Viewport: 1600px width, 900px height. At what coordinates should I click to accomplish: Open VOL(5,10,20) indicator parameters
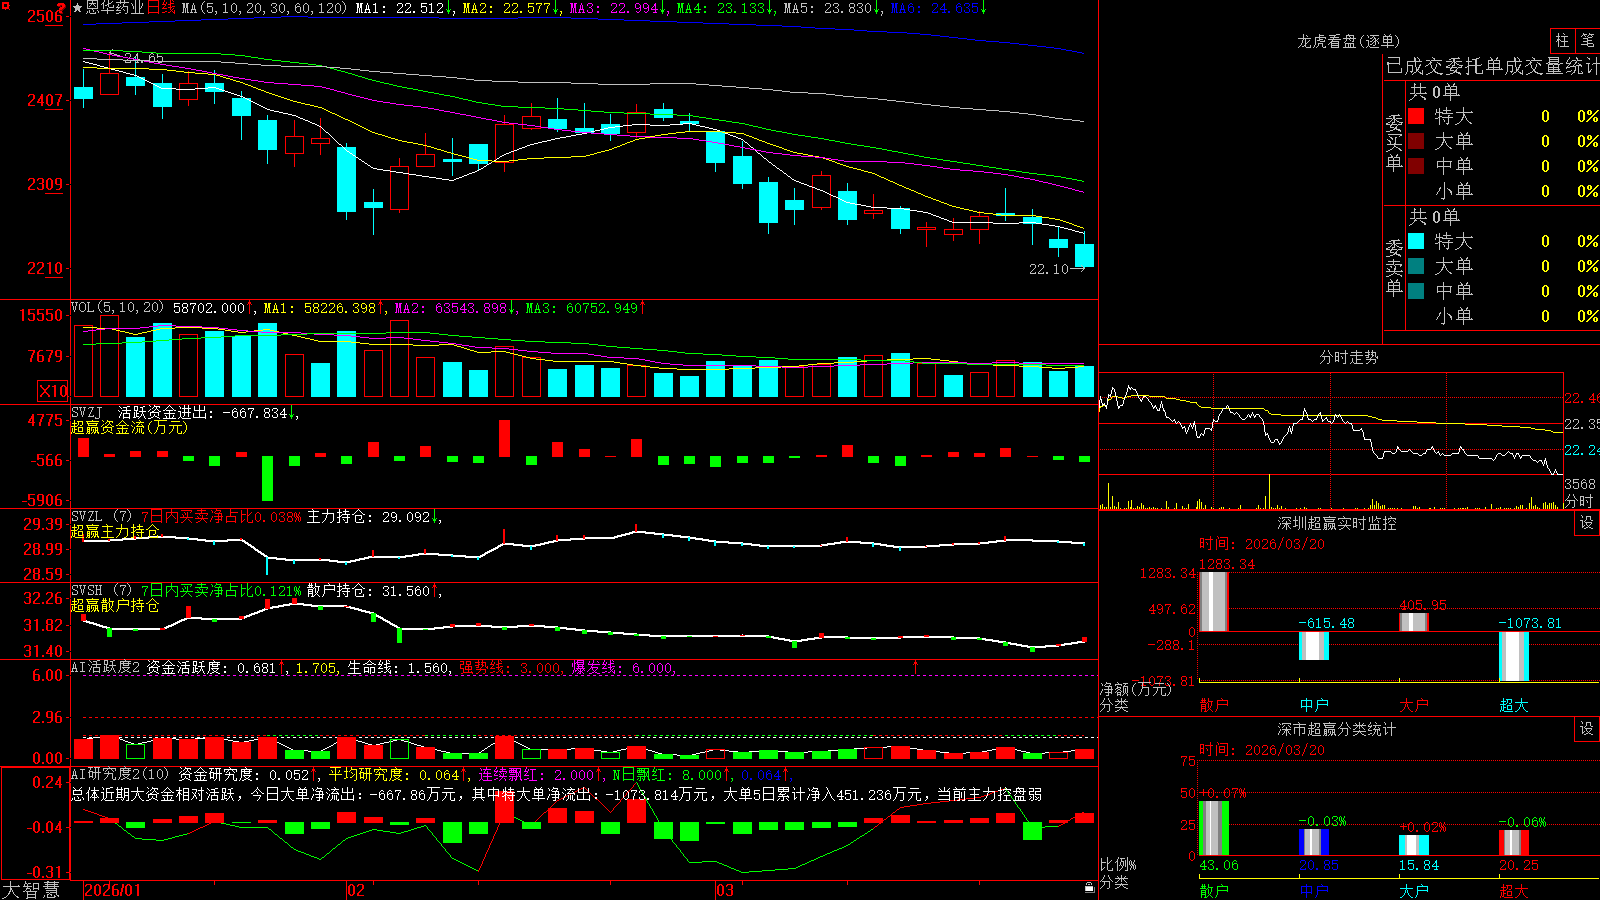tap(117, 308)
